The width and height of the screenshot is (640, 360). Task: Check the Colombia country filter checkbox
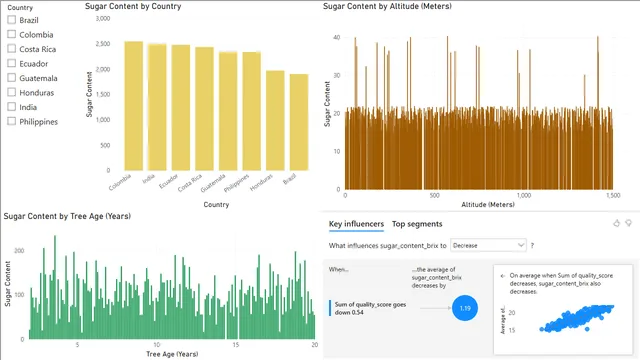11,34
